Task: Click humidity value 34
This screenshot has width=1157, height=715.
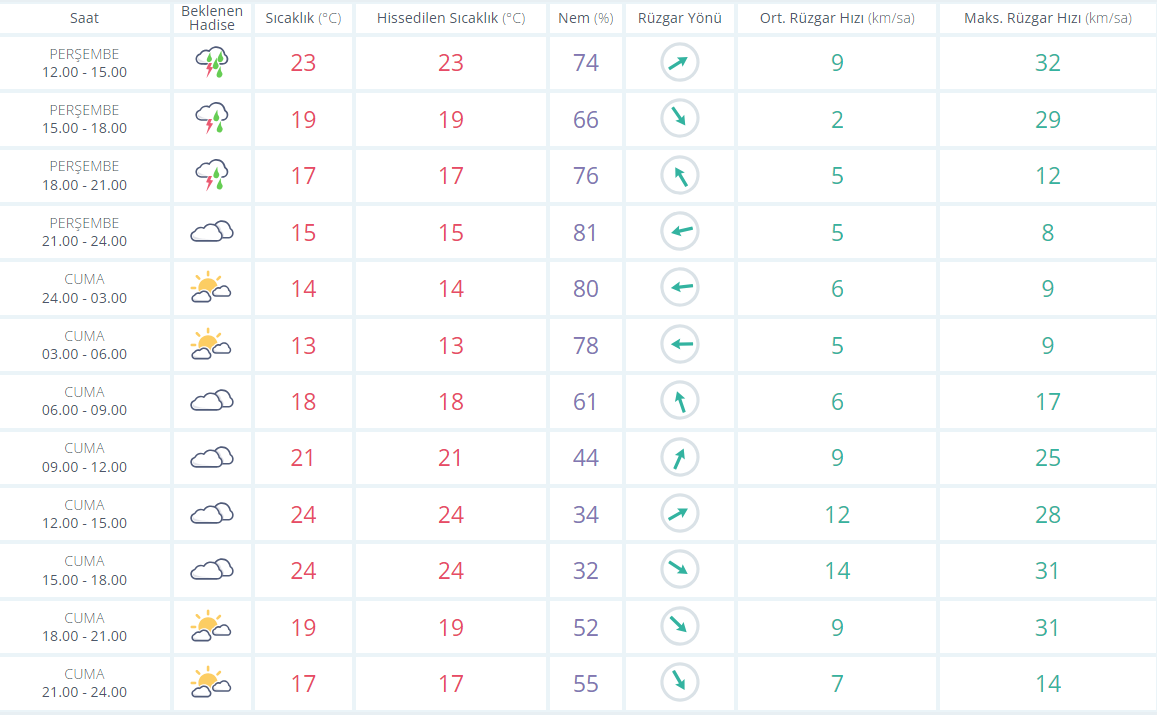Action: click(x=586, y=514)
